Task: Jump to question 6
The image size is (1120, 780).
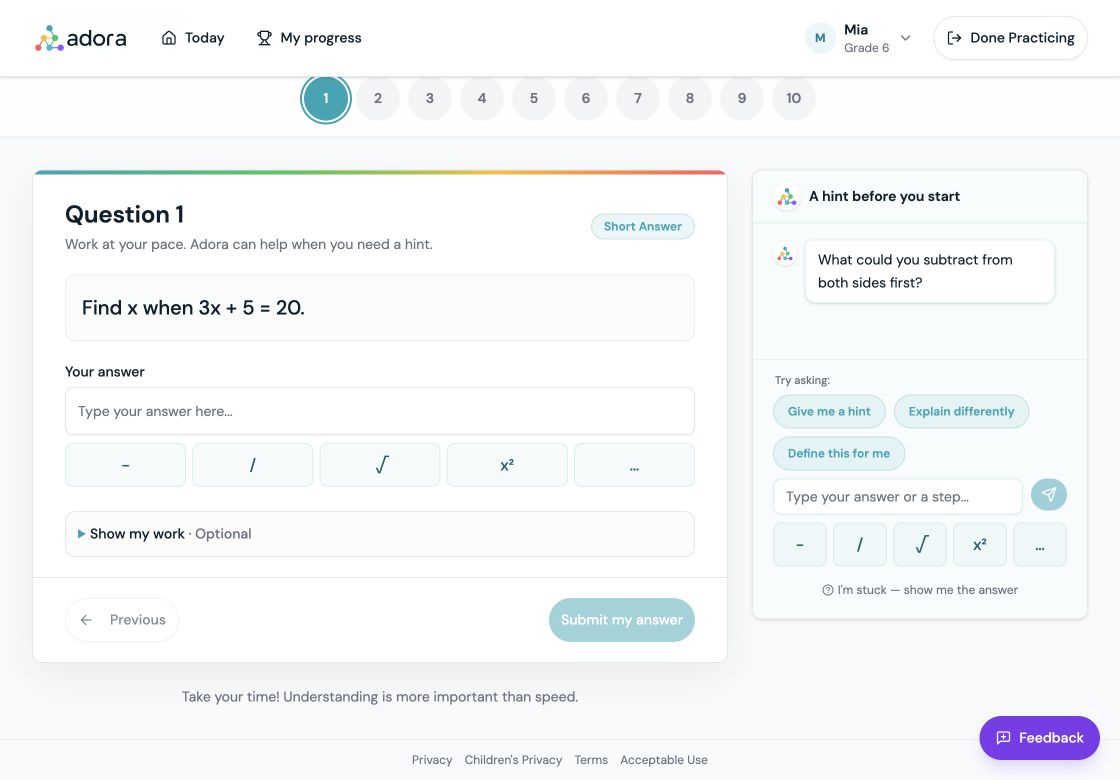Action: (x=586, y=99)
